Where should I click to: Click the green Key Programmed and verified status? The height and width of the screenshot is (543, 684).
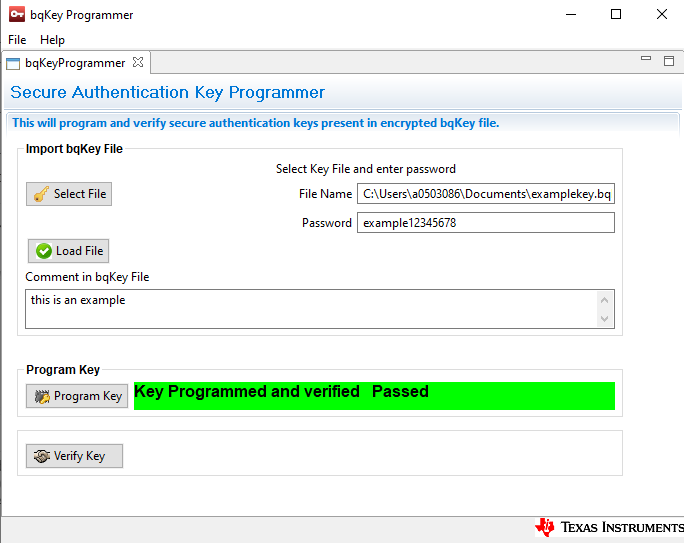374,396
